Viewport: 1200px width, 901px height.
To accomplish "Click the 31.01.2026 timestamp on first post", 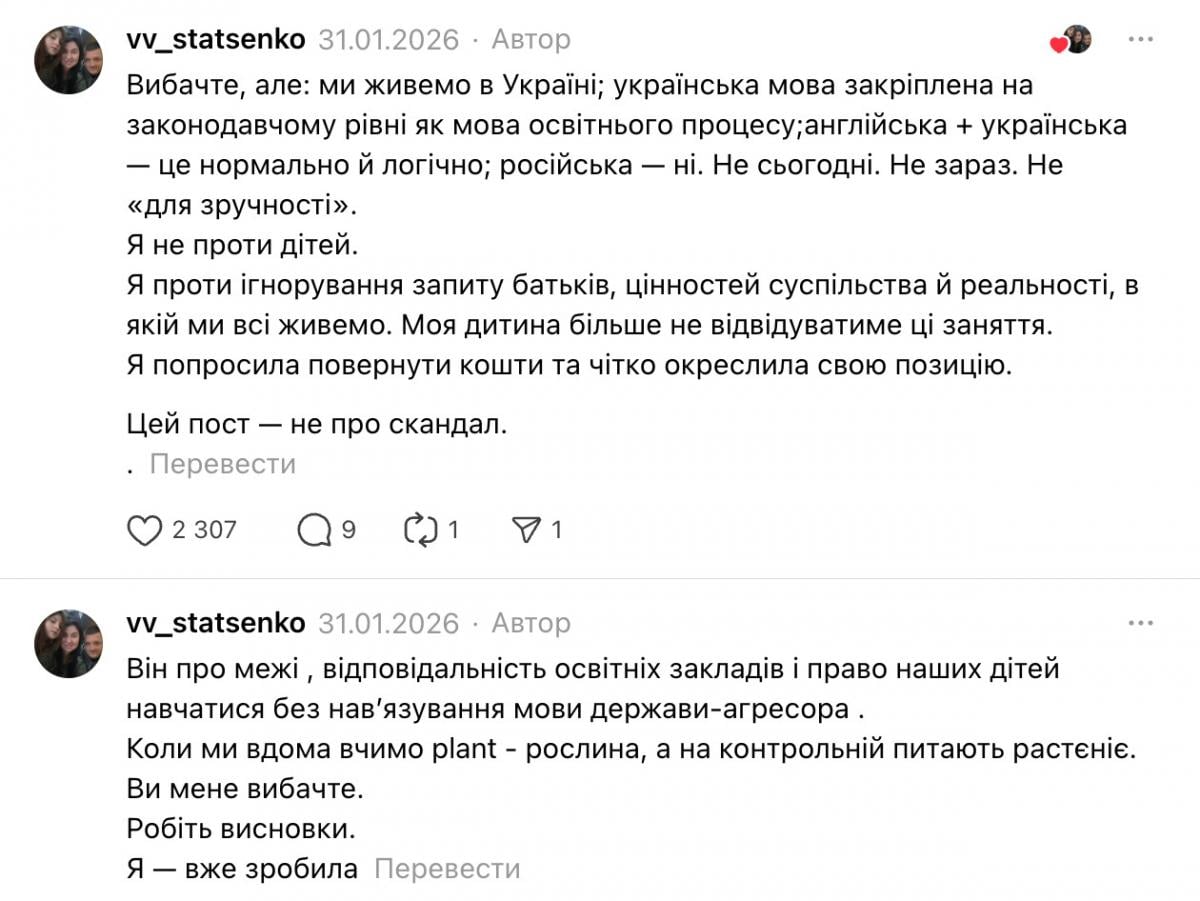I will coord(385,40).
